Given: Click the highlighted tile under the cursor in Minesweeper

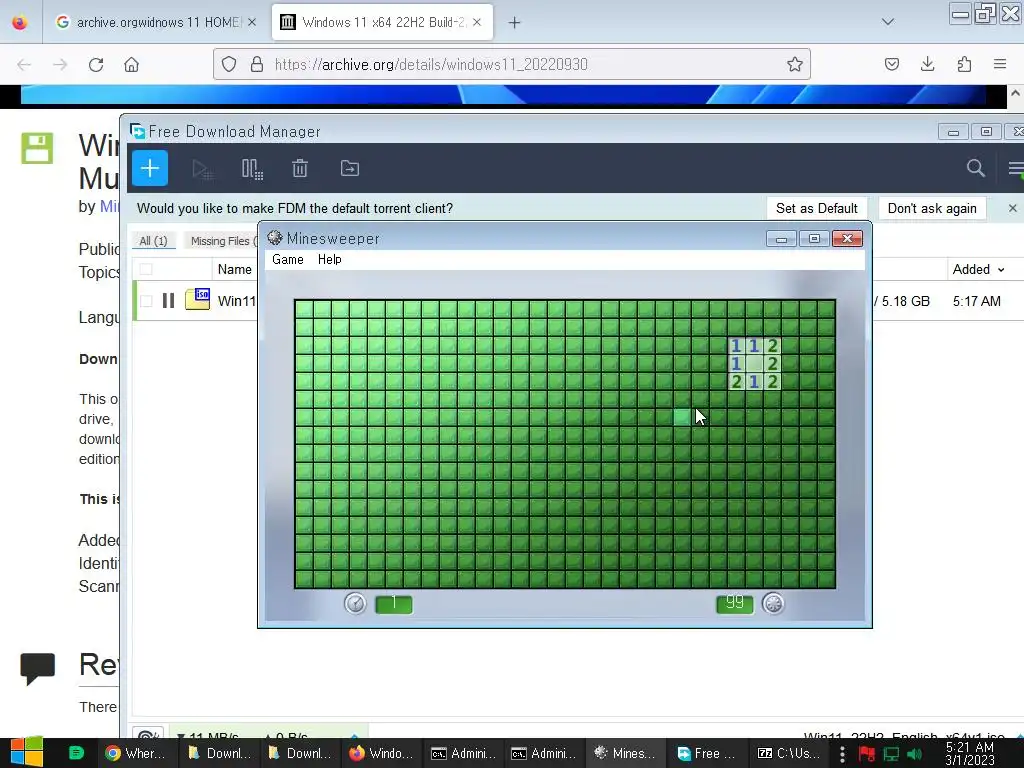Looking at the screenshot, I should pyautogui.click(x=682, y=417).
